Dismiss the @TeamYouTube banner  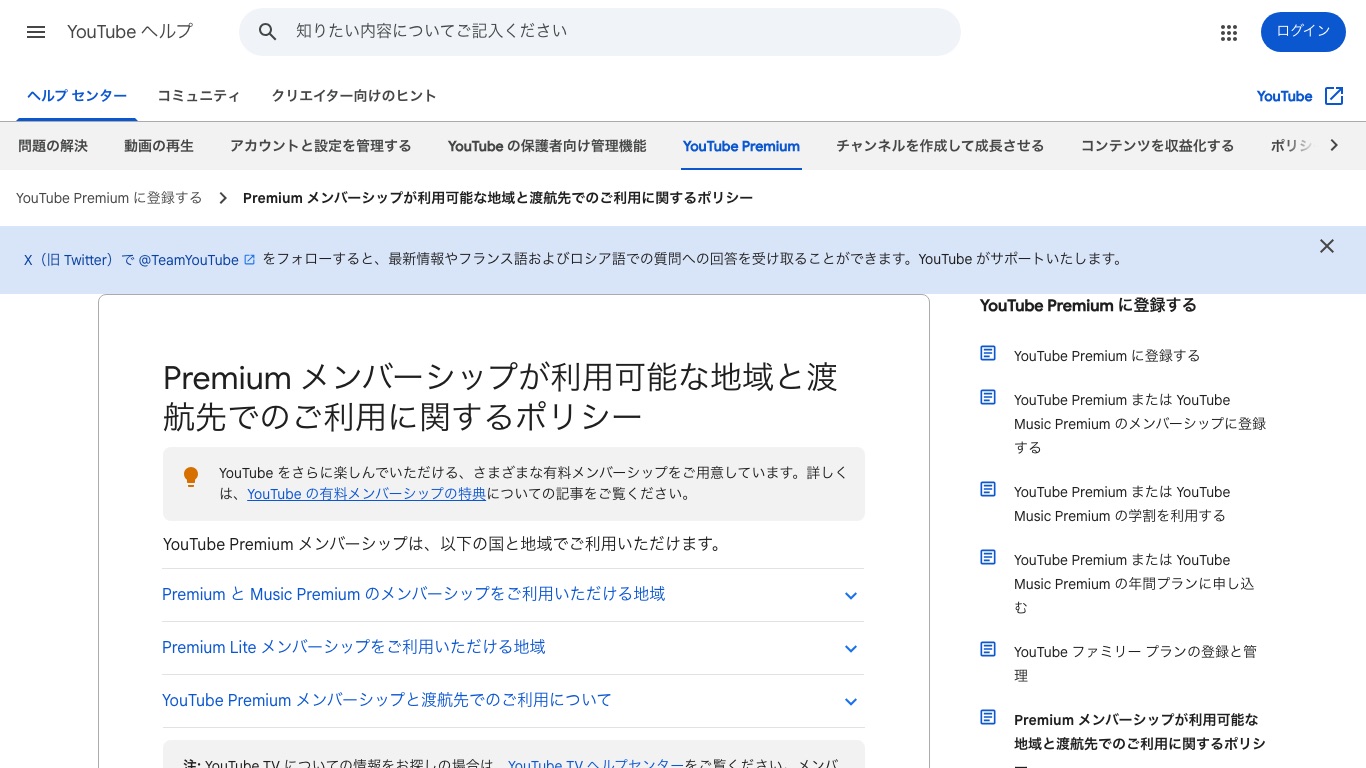pos(1327,246)
